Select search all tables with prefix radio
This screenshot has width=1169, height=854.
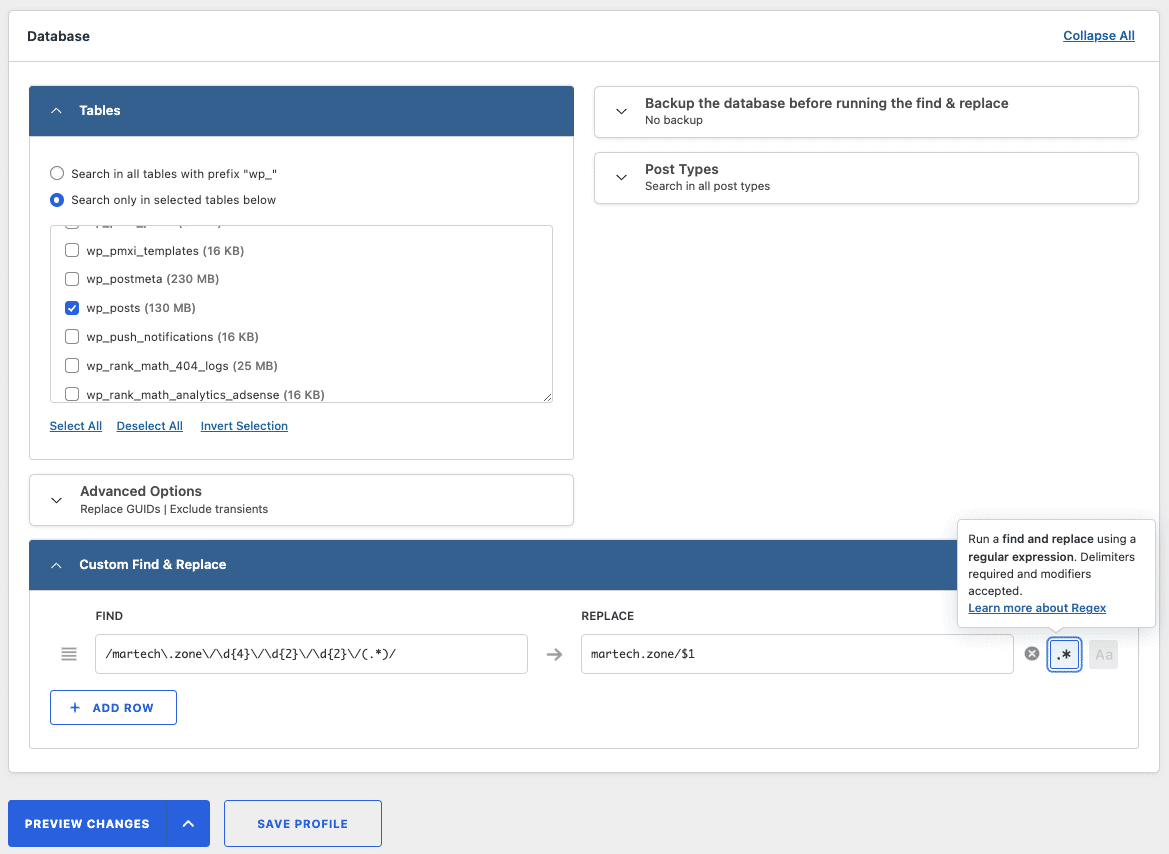click(x=57, y=174)
